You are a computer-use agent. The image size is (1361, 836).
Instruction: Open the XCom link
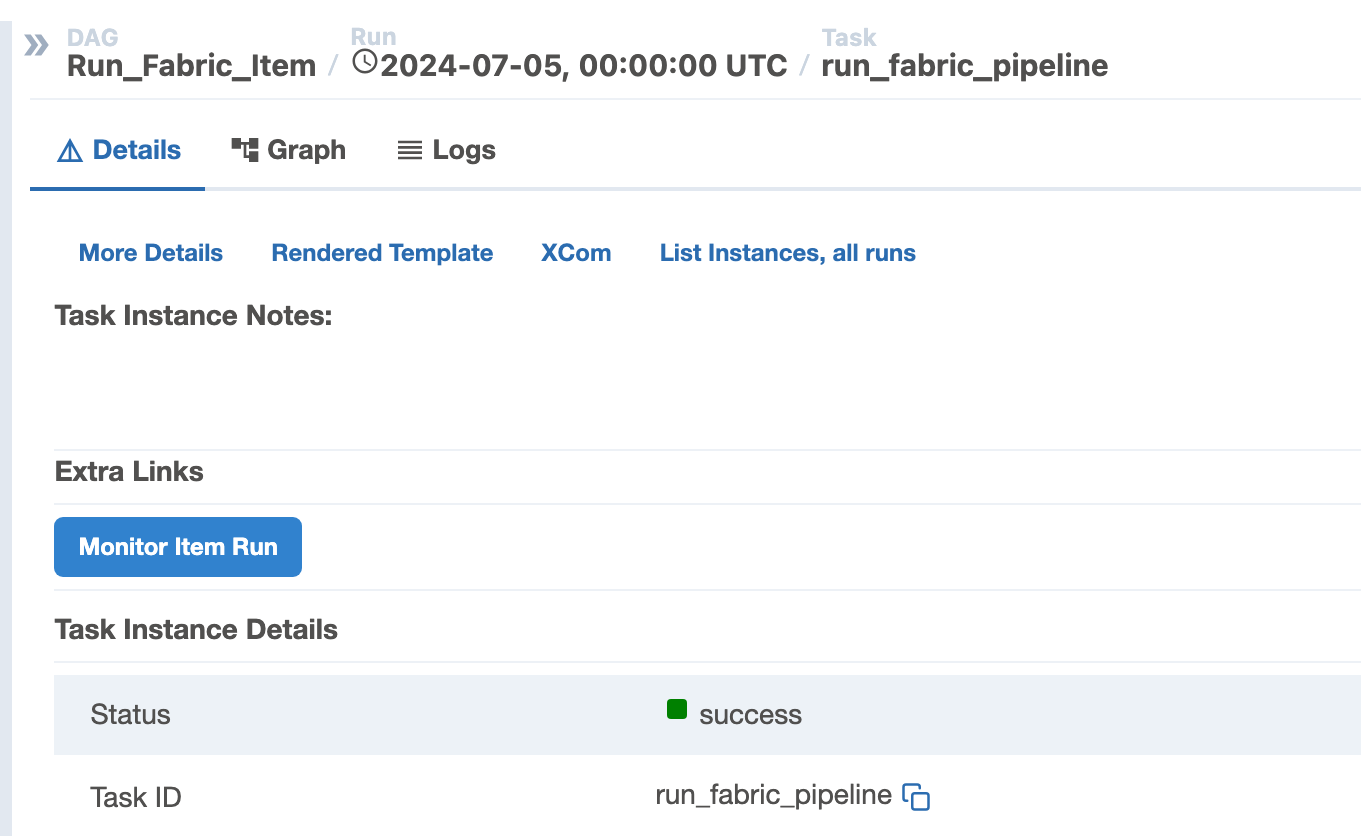[576, 253]
